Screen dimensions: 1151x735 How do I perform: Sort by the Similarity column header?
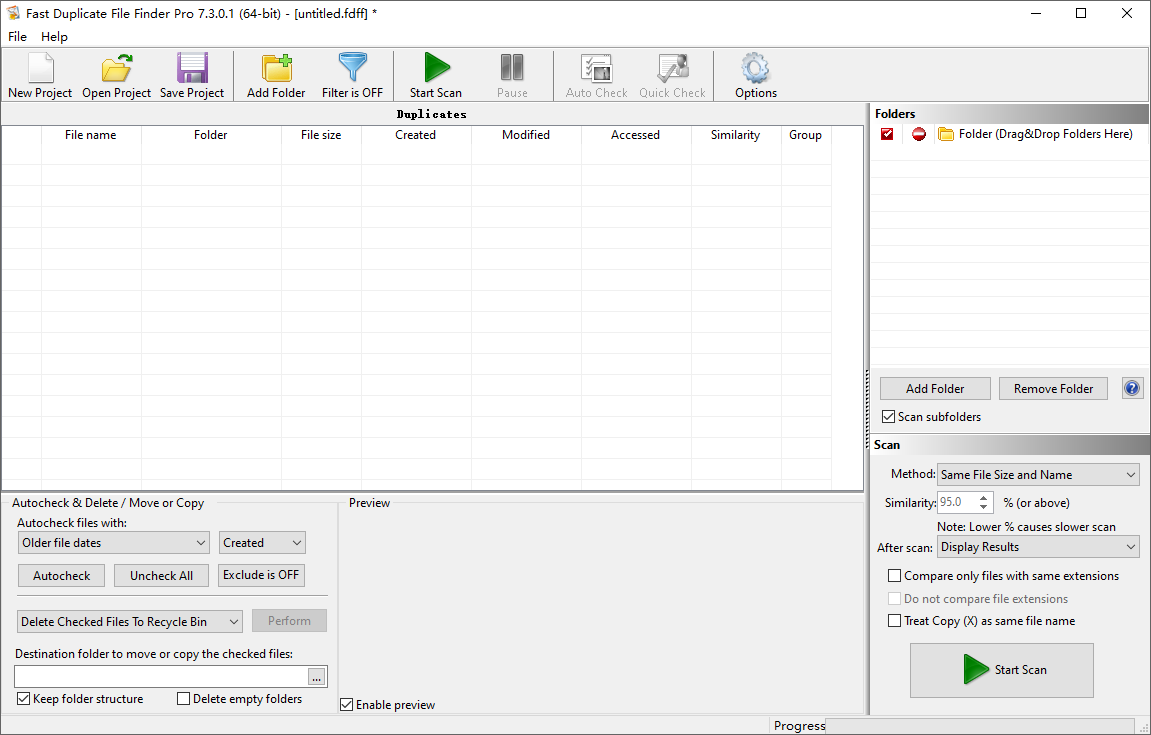[x=736, y=135]
